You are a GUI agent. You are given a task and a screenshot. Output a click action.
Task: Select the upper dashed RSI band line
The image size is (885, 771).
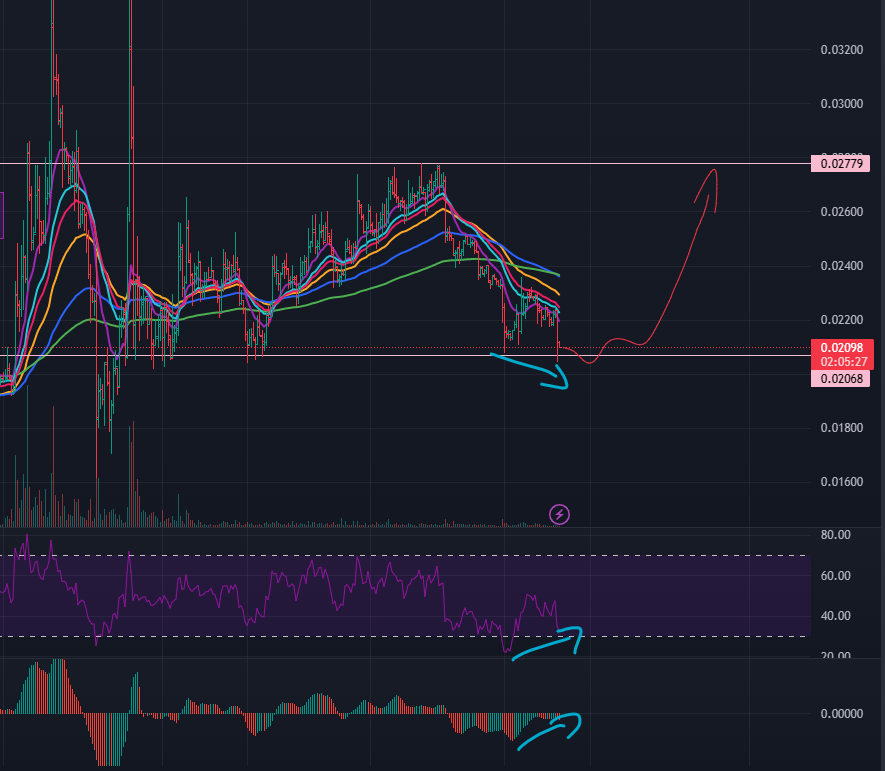point(405,556)
